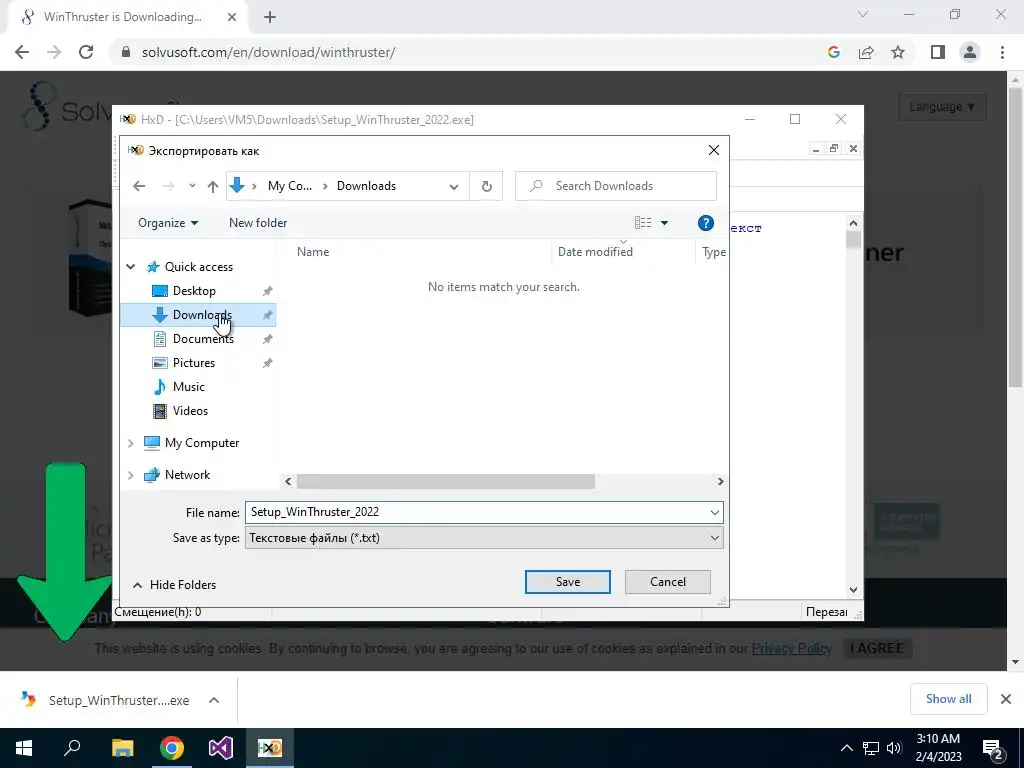Close the WinThruster browser tab

(232, 17)
